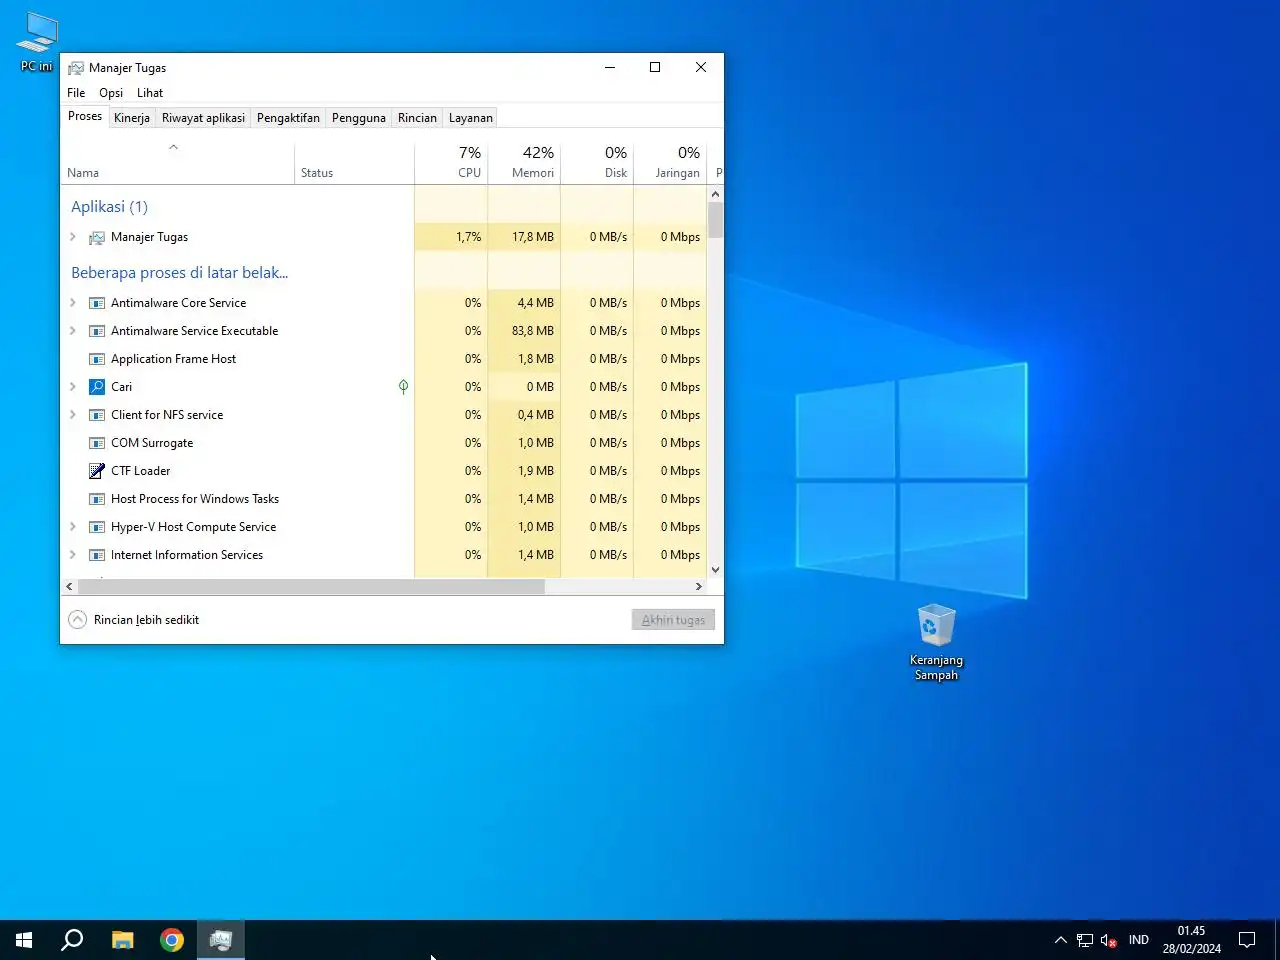Expand the Hyper-V Host Compute Service row
Viewport: 1280px width, 960px height.
pos(73,527)
